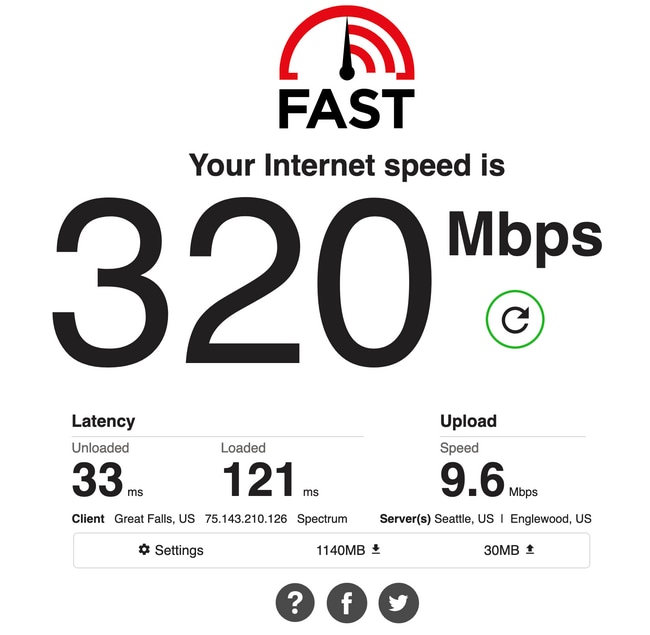Open the question mark help icon

pos(295,603)
